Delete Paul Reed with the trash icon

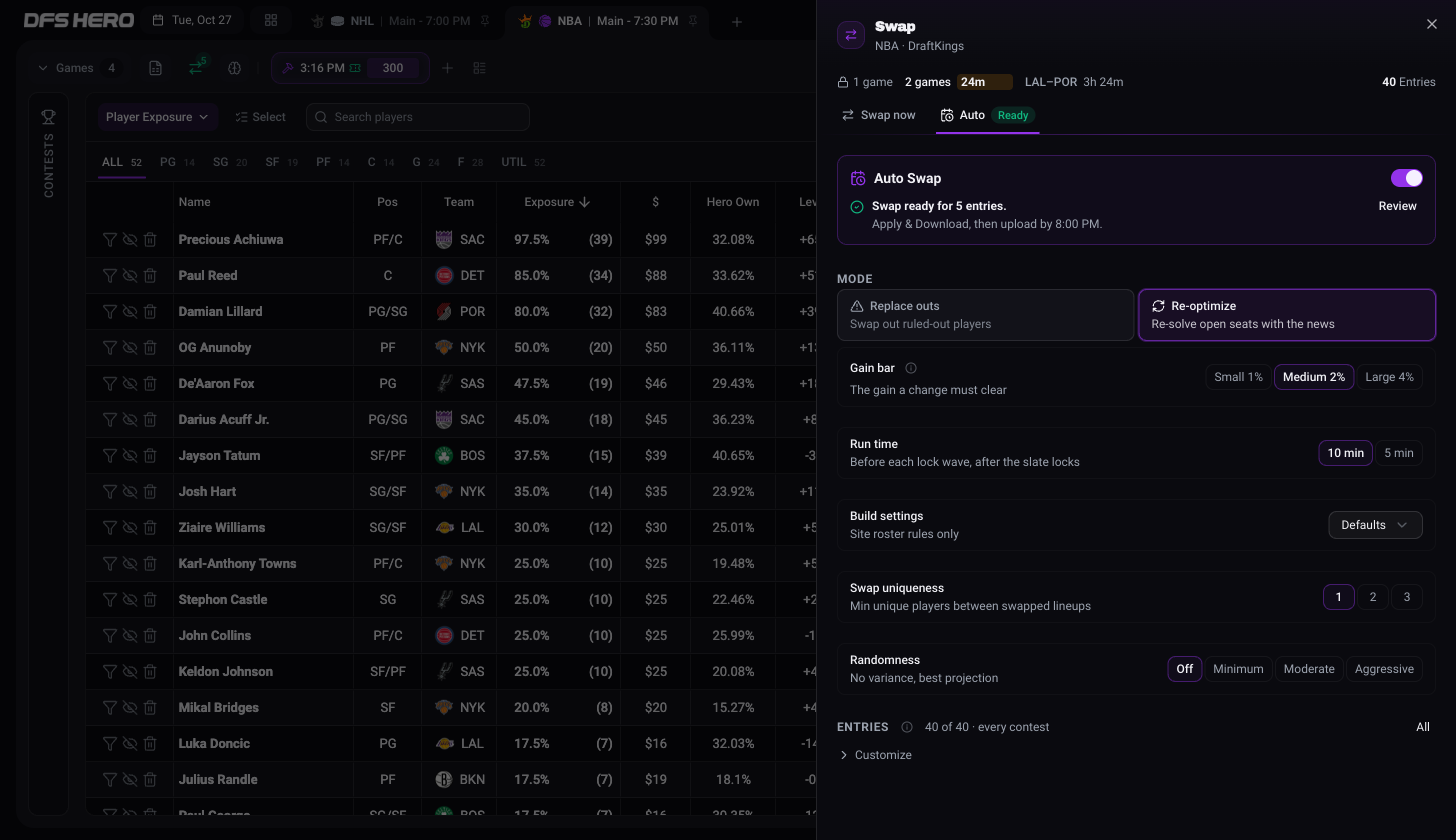point(150,276)
